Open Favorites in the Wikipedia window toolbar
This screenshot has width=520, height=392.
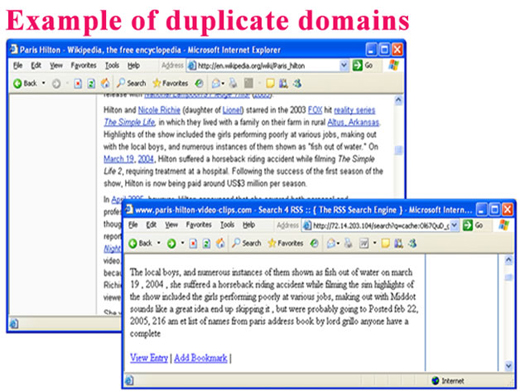tap(170, 83)
